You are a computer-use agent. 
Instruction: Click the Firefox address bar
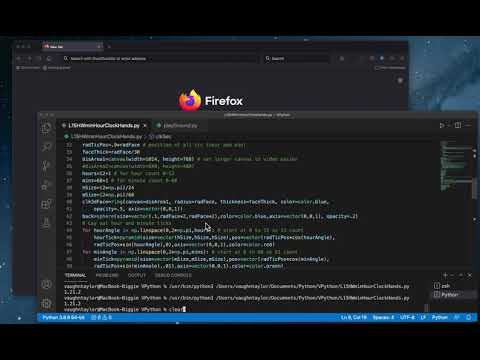click(159, 59)
